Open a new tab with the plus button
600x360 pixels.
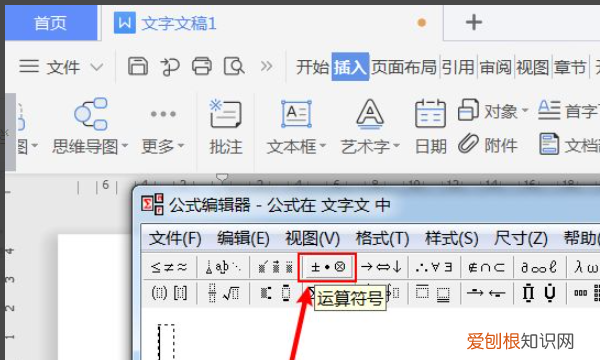coord(474,22)
